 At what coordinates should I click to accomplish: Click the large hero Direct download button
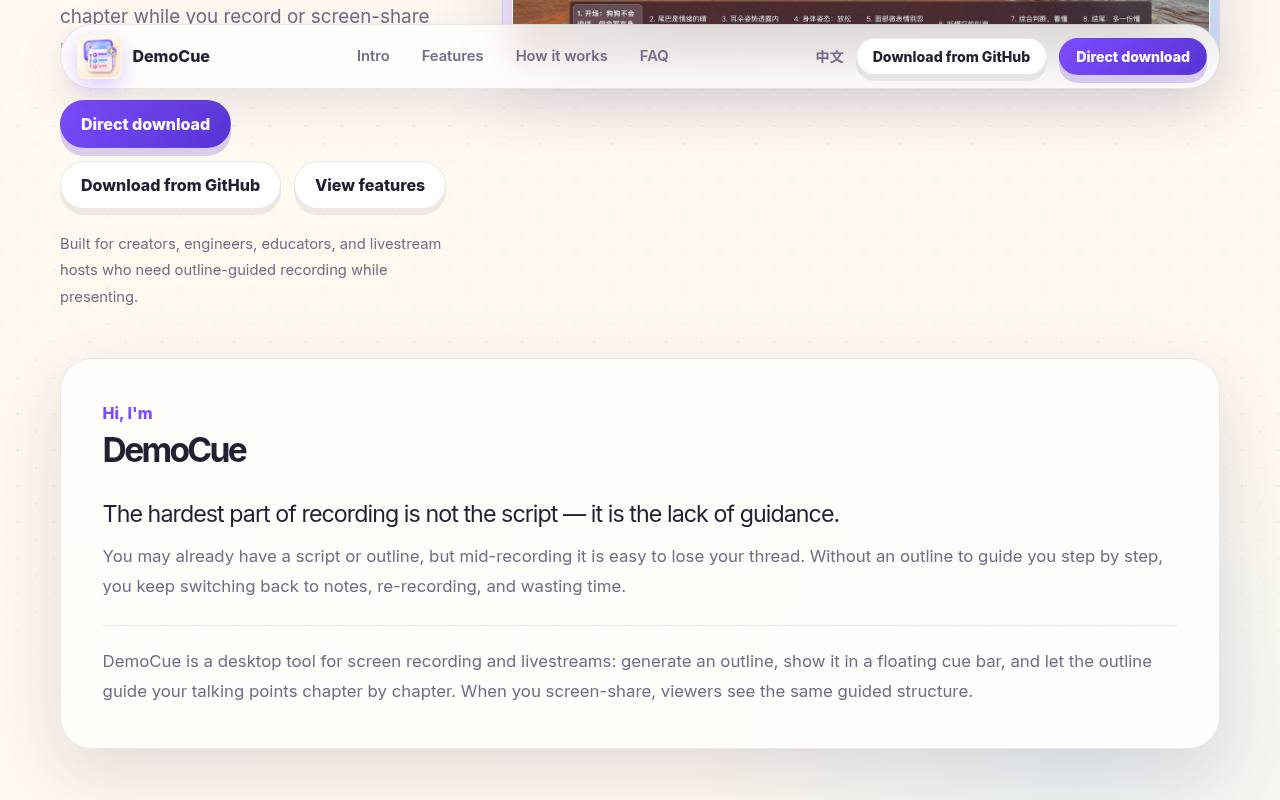click(145, 124)
